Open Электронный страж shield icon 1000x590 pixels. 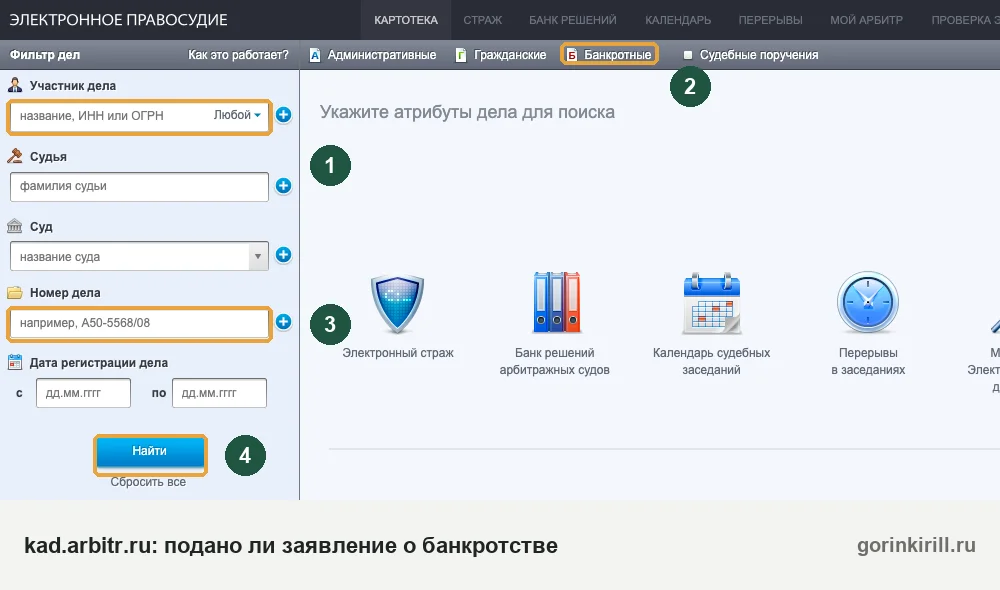397,304
